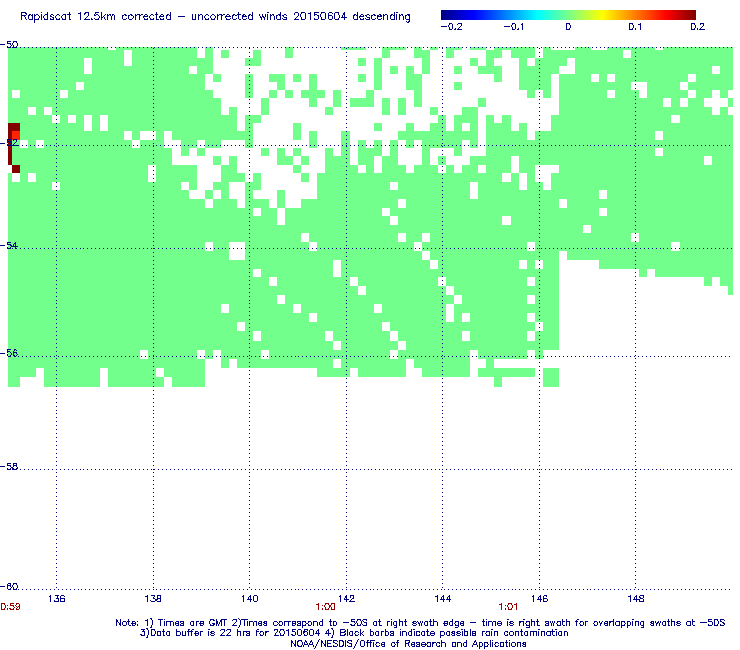Click the -56 latitude axis label
The height and width of the screenshot is (650, 740).
[9, 353]
